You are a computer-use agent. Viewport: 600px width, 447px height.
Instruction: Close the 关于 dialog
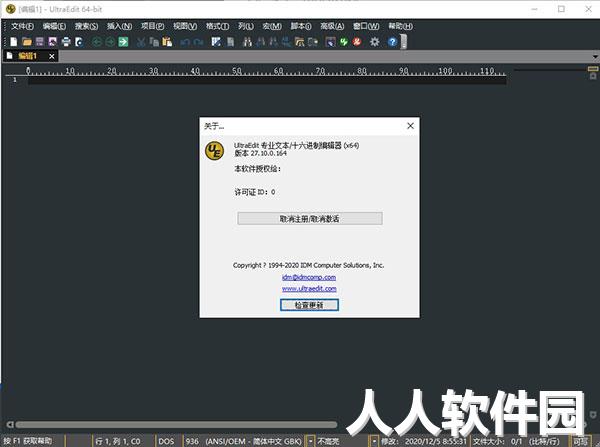(410, 126)
